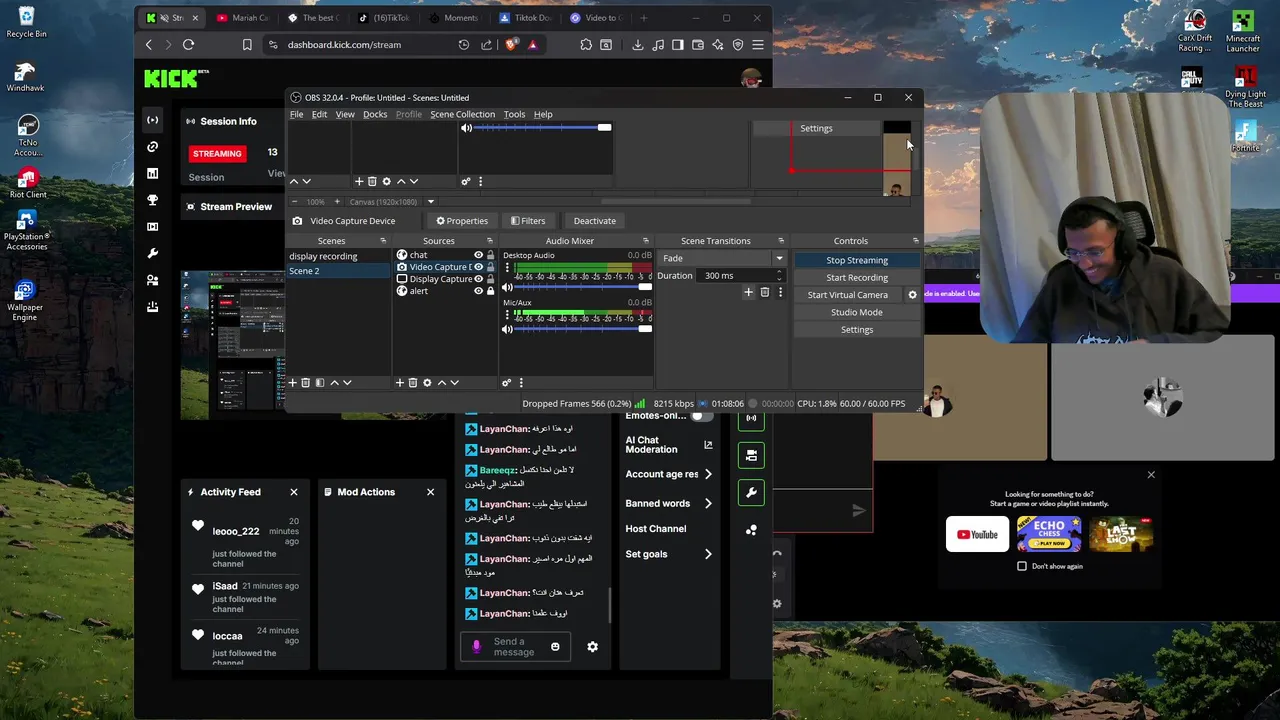Expand Account age restriction settings
The image size is (1280, 720).
pyautogui.click(x=708, y=474)
